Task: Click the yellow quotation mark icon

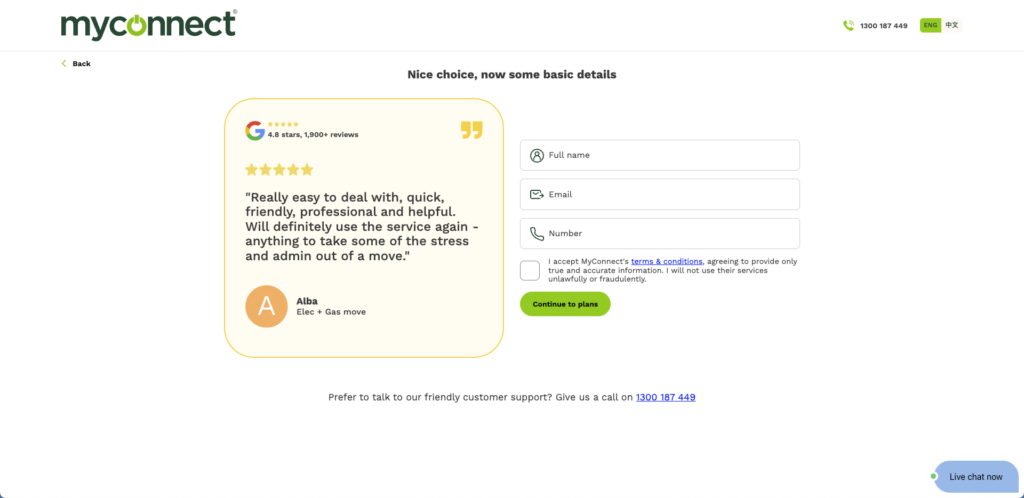Action: coord(471,130)
